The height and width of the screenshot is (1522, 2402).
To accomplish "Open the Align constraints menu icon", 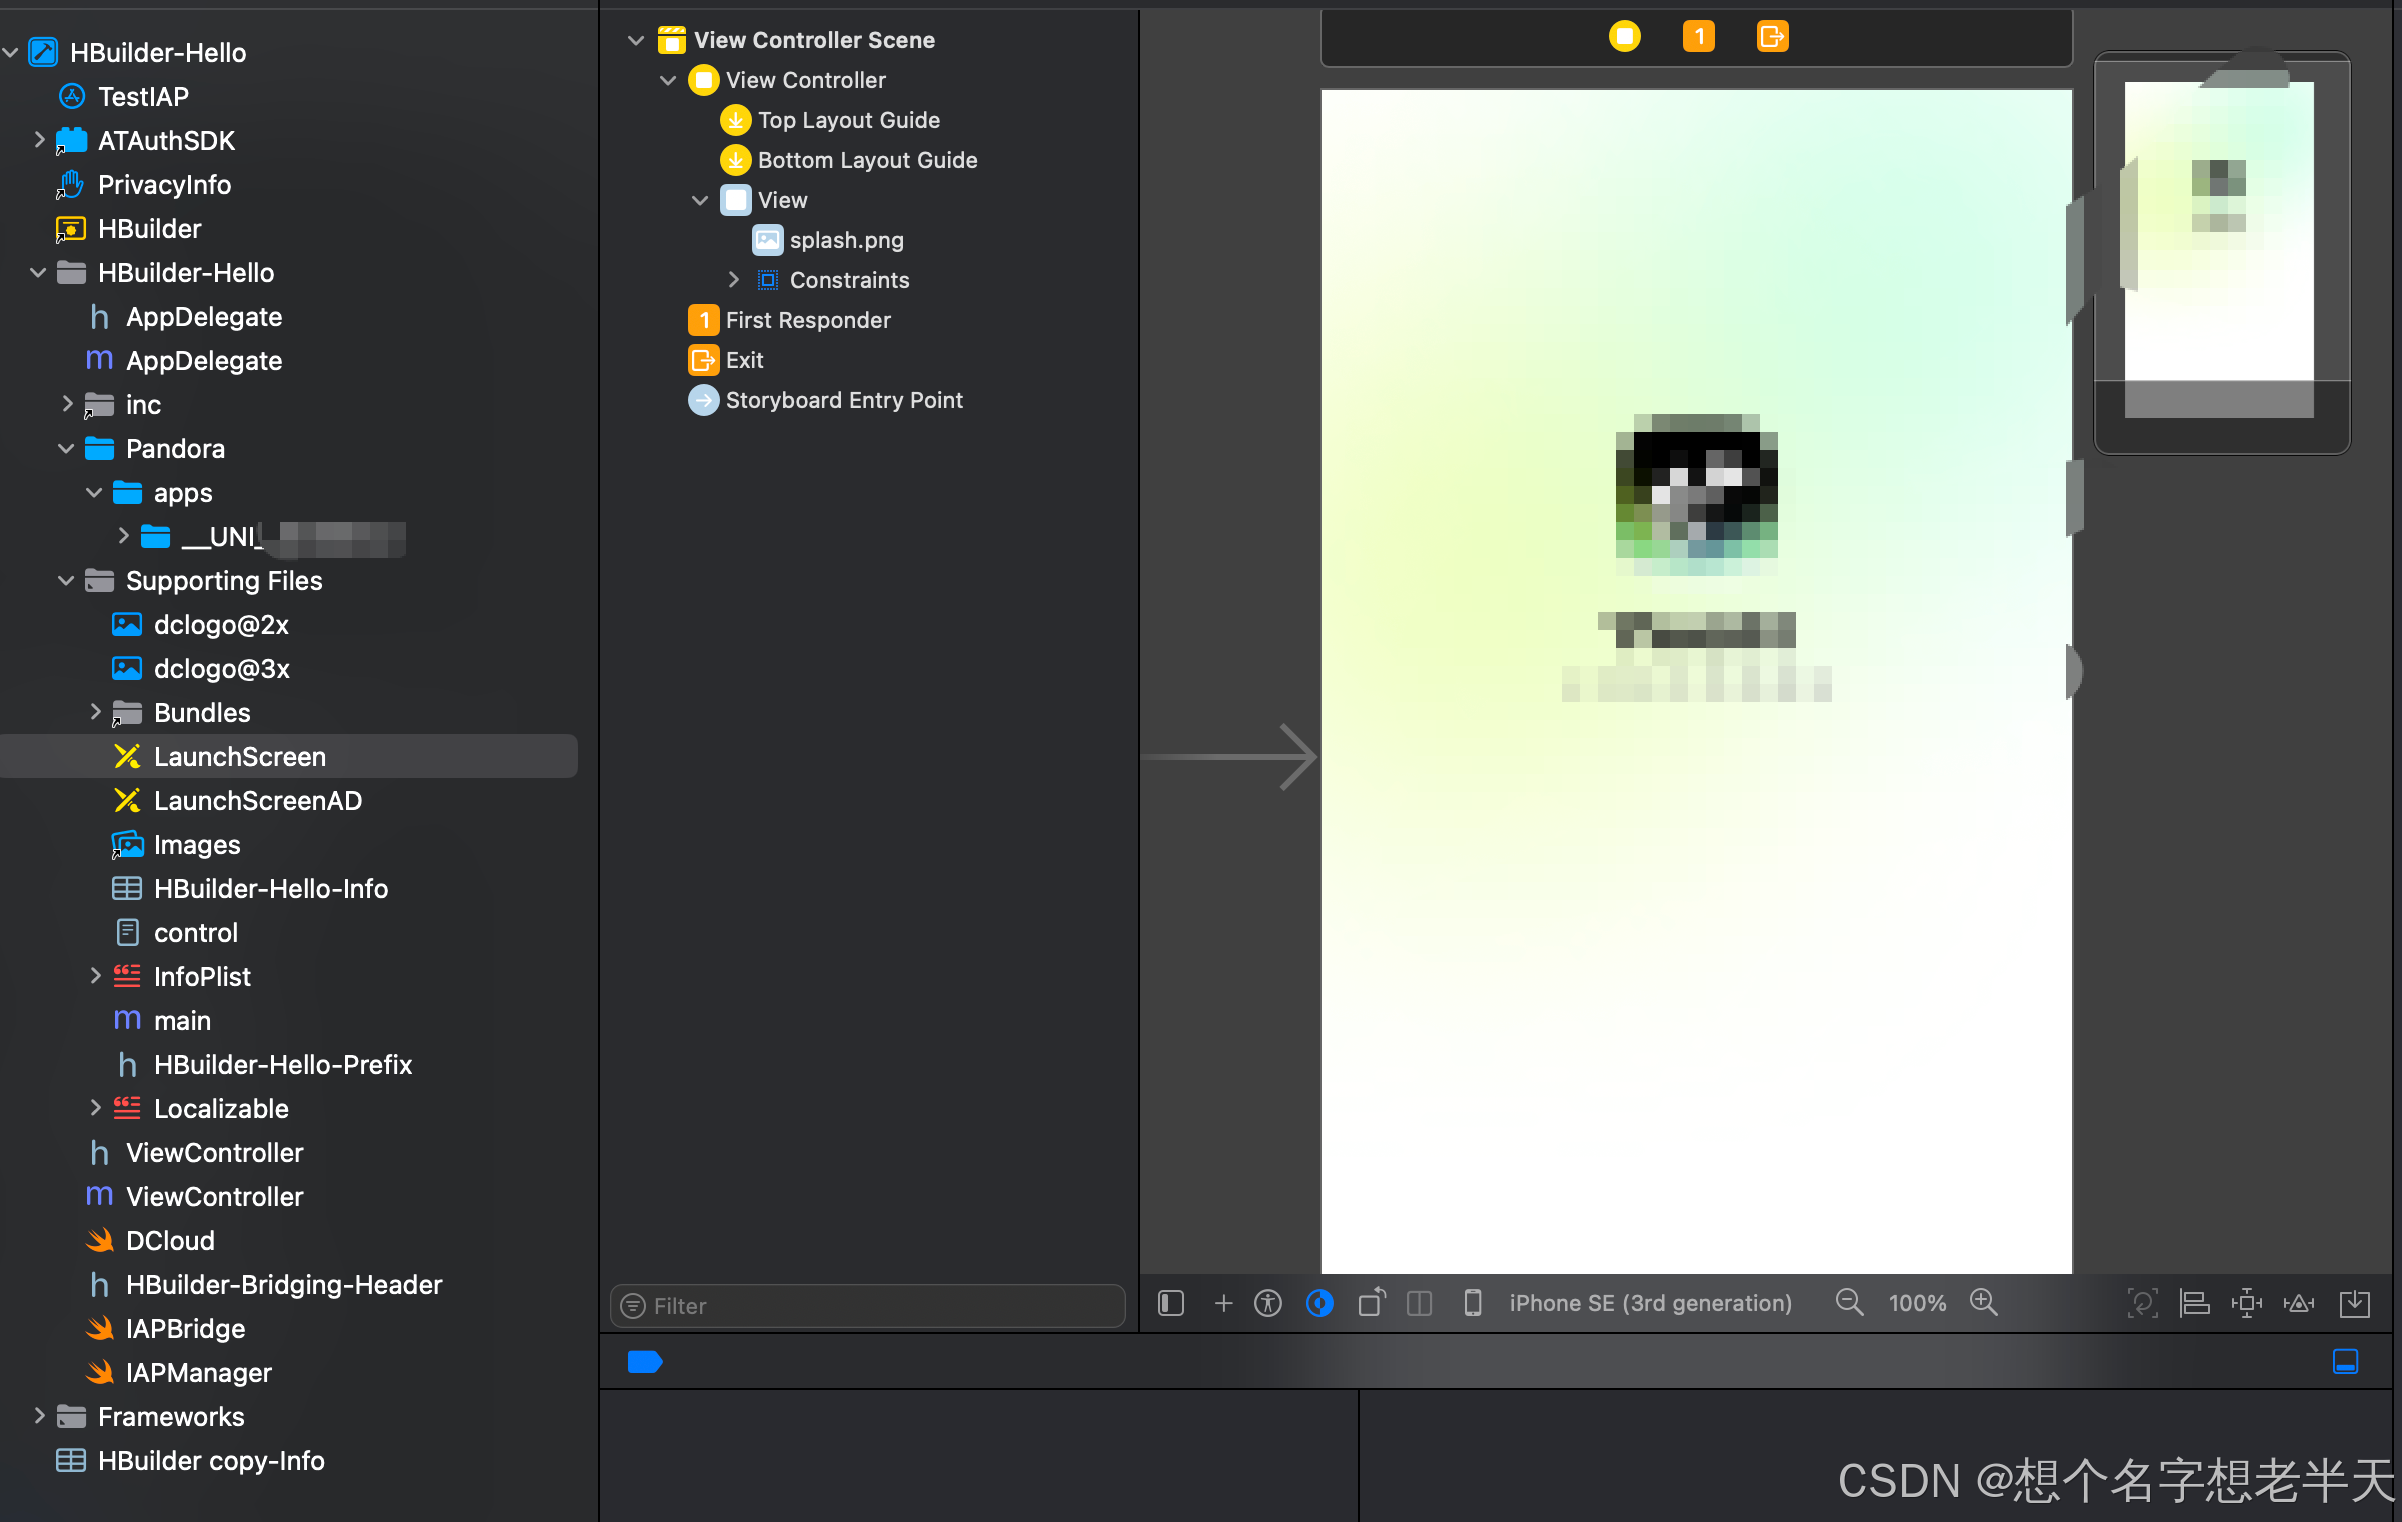I will (x=2194, y=1303).
